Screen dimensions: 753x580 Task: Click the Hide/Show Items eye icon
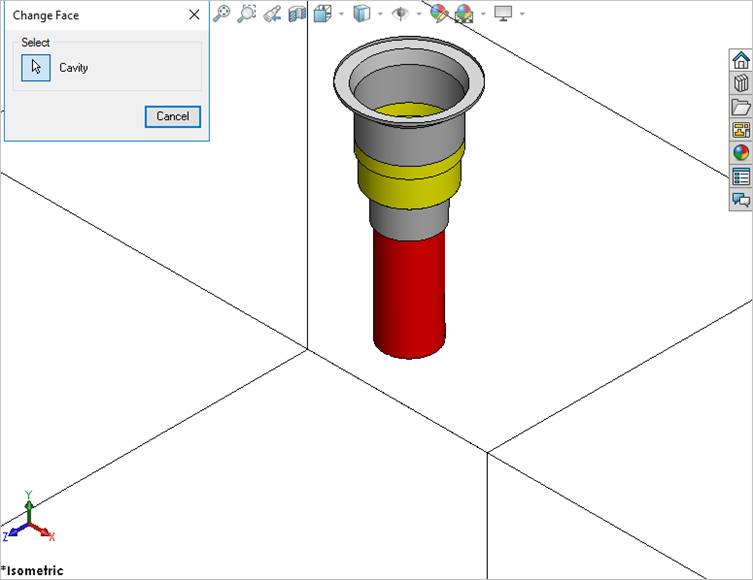(x=400, y=13)
